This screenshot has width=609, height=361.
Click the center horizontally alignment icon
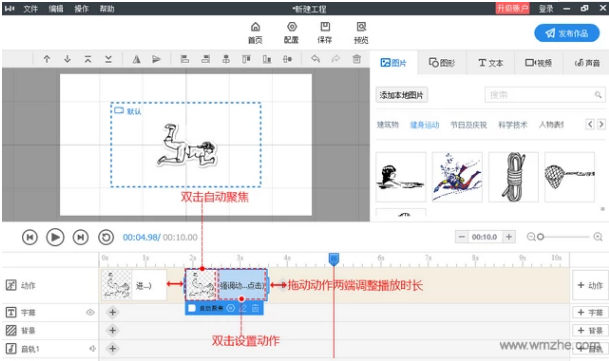pos(226,59)
